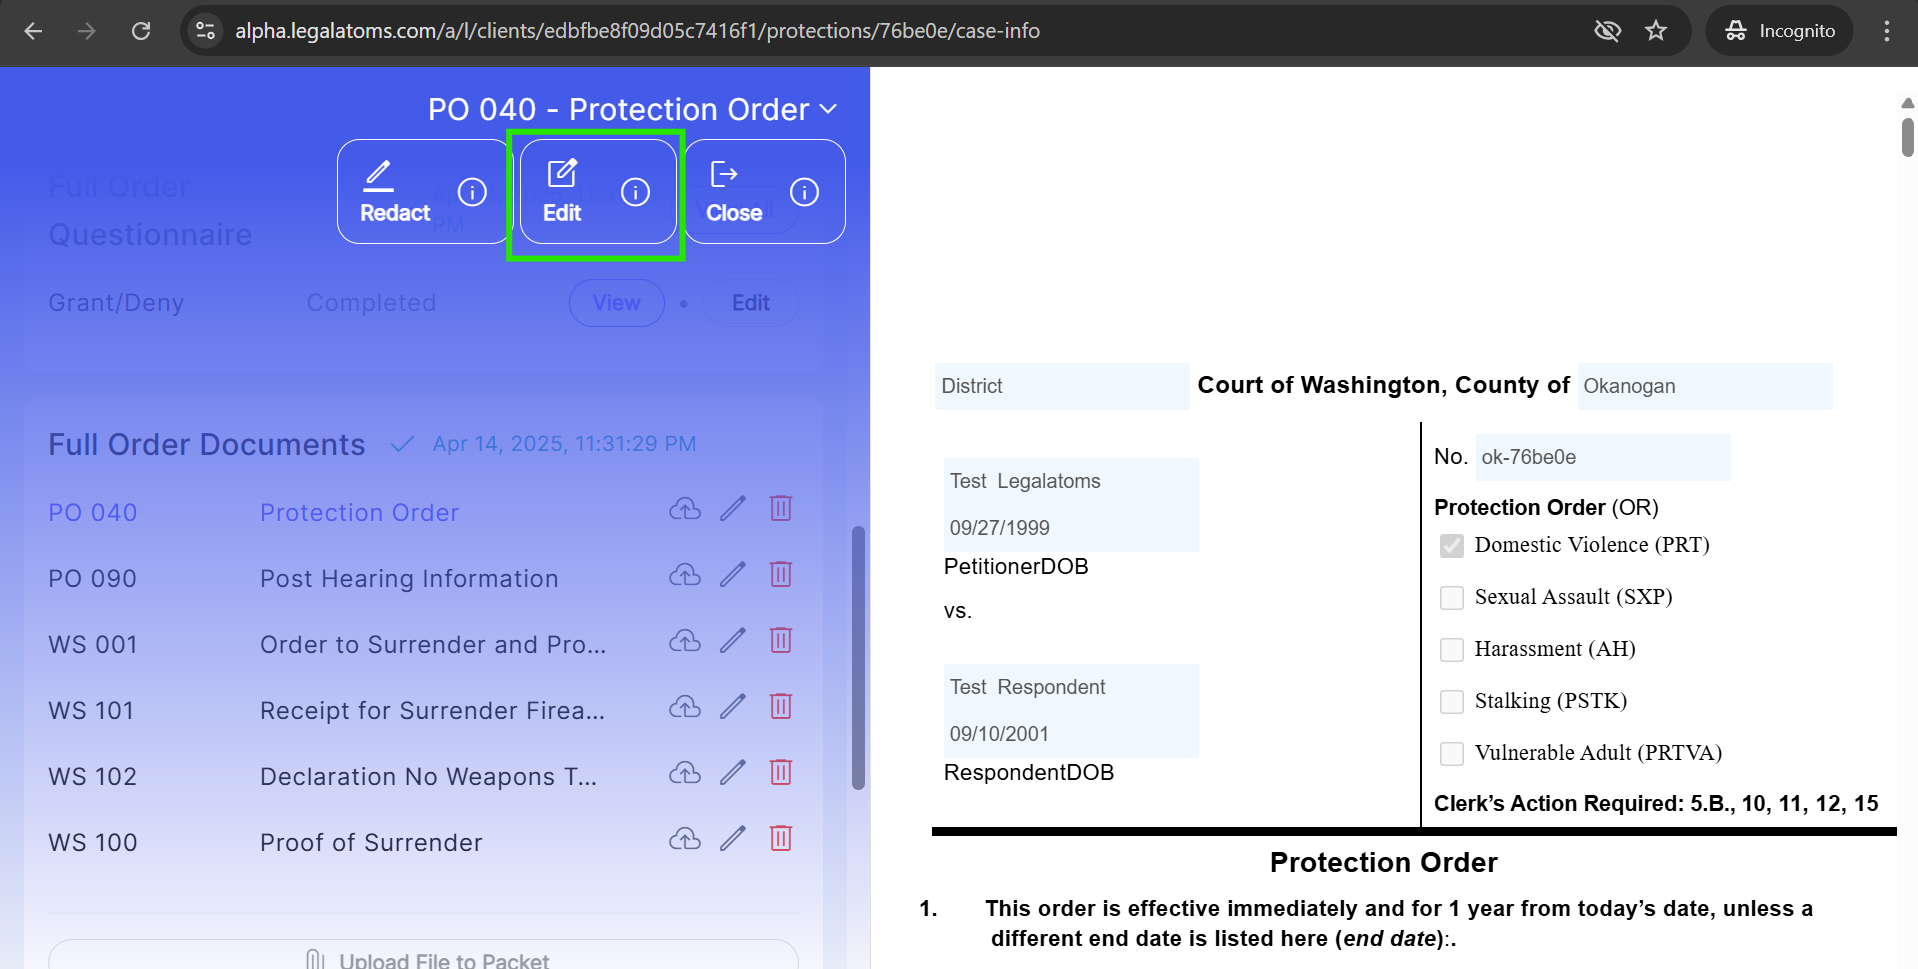The width and height of the screenshot is (1918, 969).
Task: Click the Okanogan county field
Action: pos(1705,386)
